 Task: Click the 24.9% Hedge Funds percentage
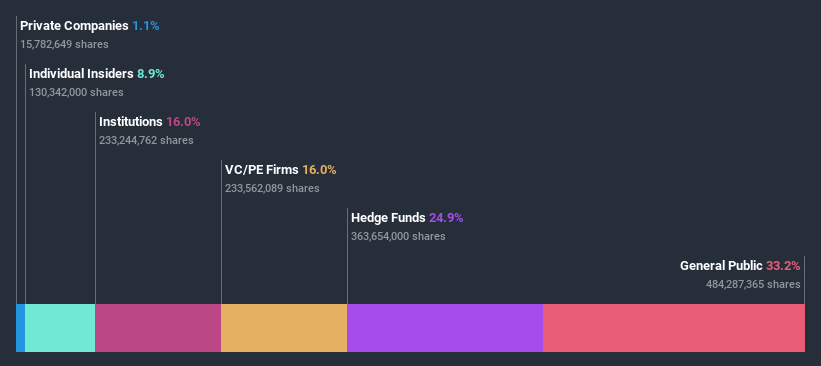pyautogui.click(x=446, y=218)
